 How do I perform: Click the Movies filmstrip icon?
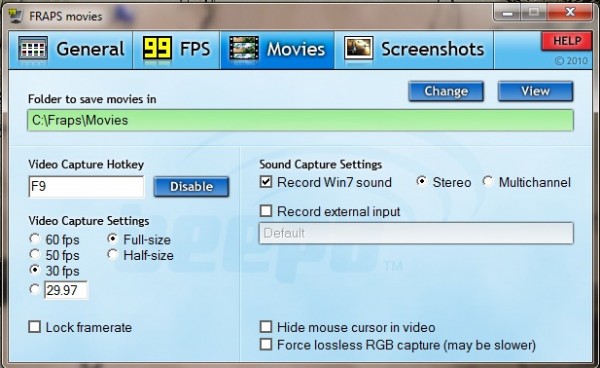(244, 49)
